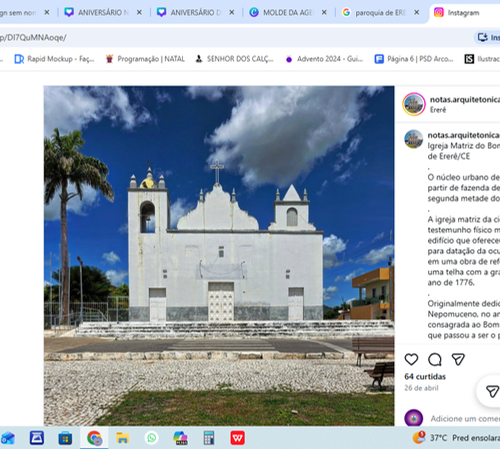Click the address bar URL
Viewport: 500px width, 449px height.
pyautogui.click(x=33, y=37)
